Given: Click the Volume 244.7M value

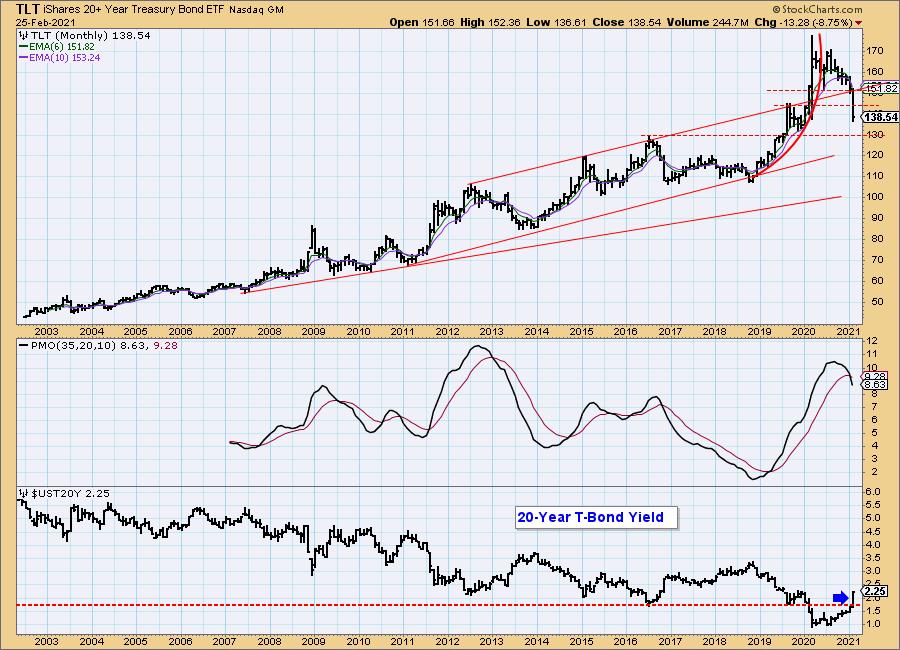Looking at the screenshot, I should (x=708, y=22).
